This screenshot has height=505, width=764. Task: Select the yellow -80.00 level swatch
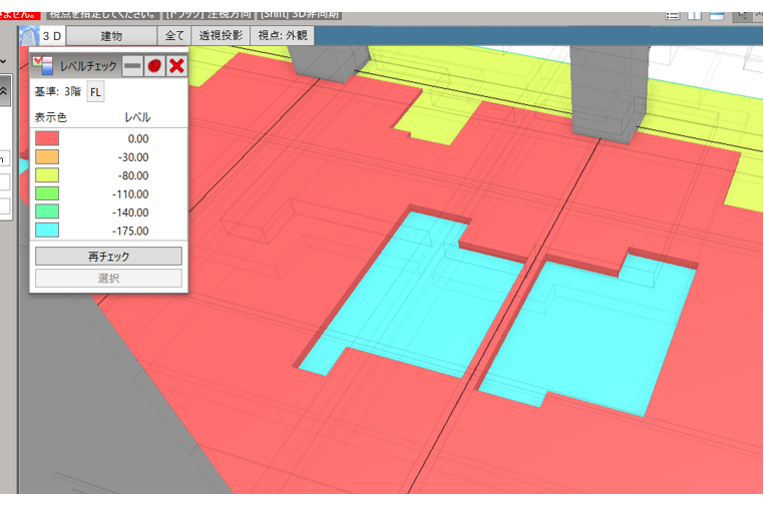[x=47, y=175]
